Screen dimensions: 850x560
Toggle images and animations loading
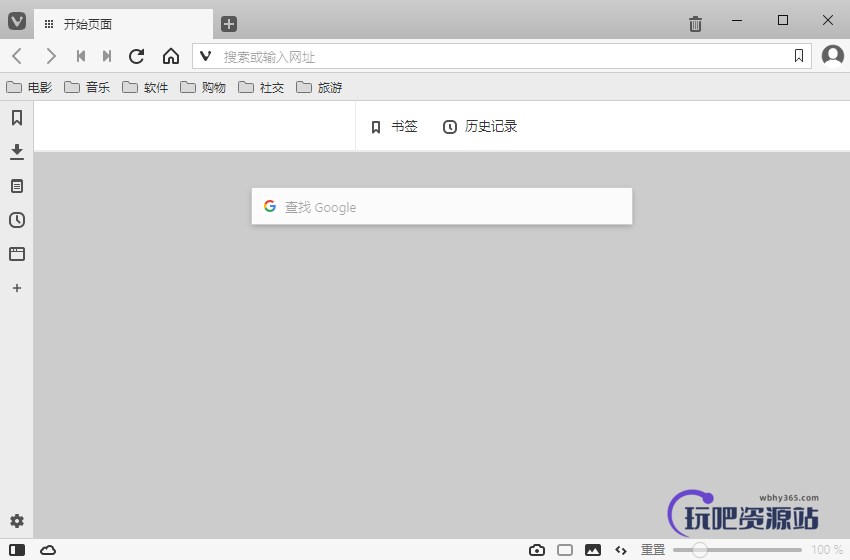(x=593, y=550)
